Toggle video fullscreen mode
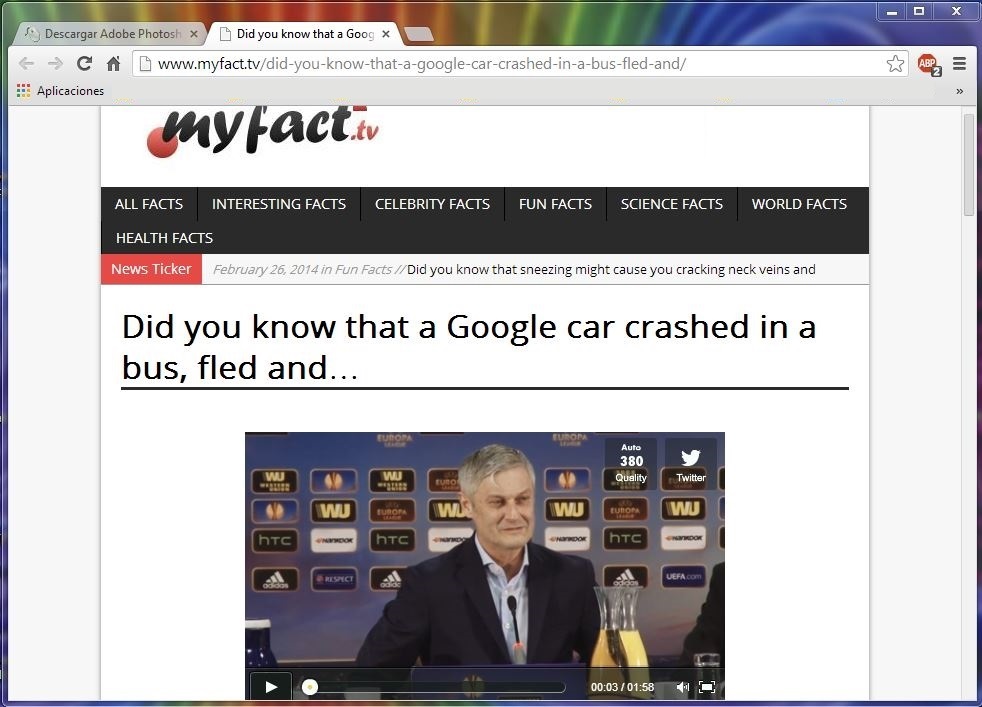Viewport: 982px width, 707px height. click(x=706, y=688)
